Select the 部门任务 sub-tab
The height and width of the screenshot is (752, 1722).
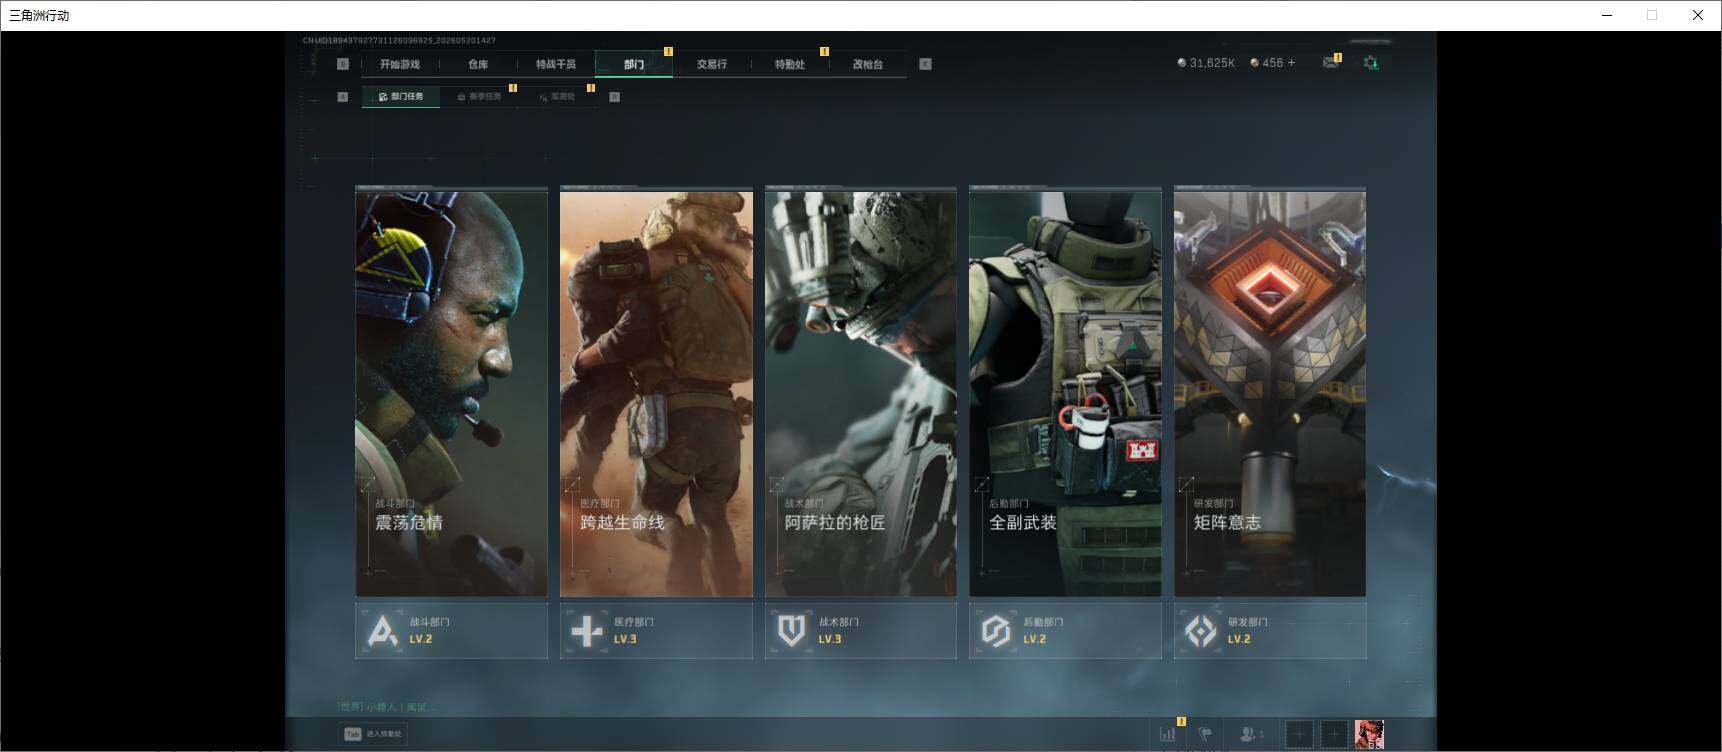pyautogui.click(x=401, y=97)
